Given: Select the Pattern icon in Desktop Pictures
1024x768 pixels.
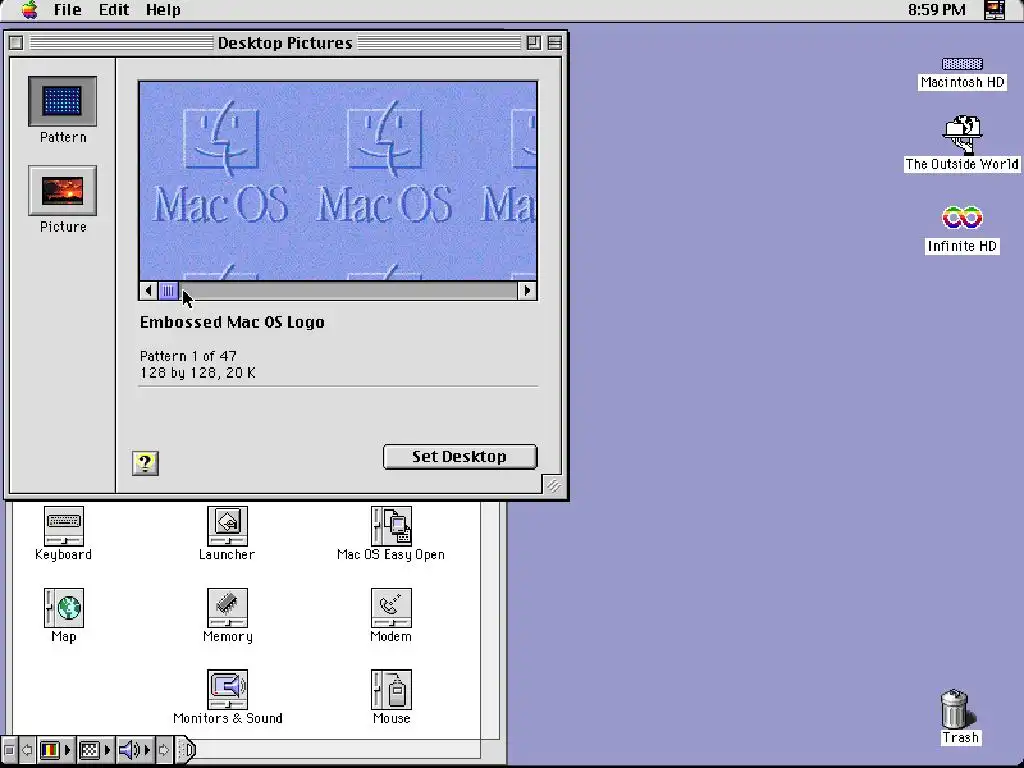Looking at the screenshot, I should tap(63, 102).
